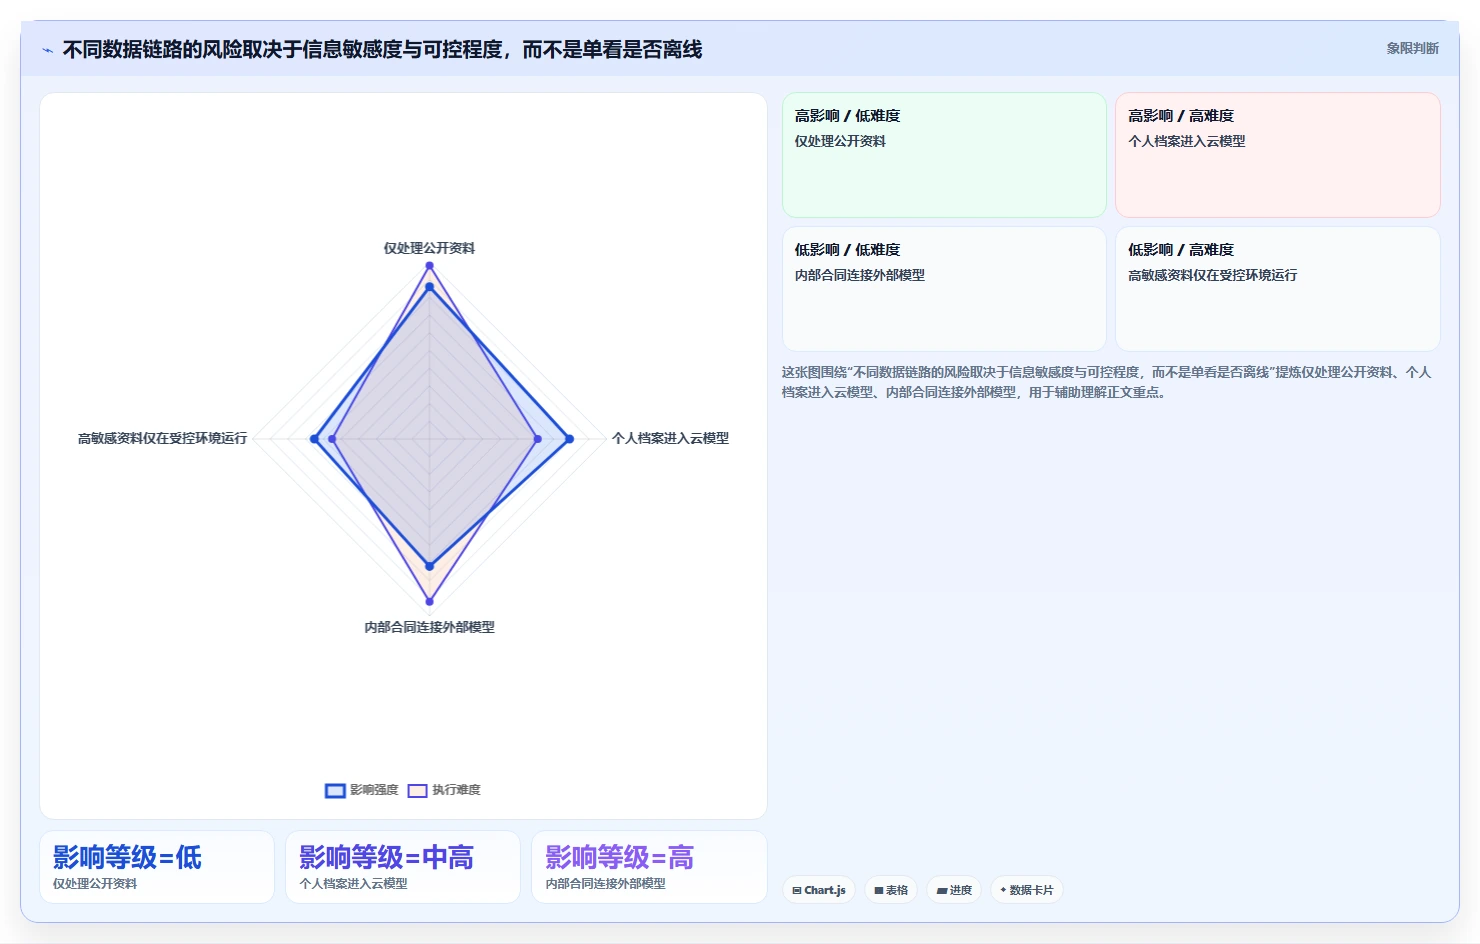The width and height of the screenshot is (1480, 944).
Task: Click the 影响强度 point on 高敏感资料仅在受控环境运行 axis
Action: tap(314, 439)
